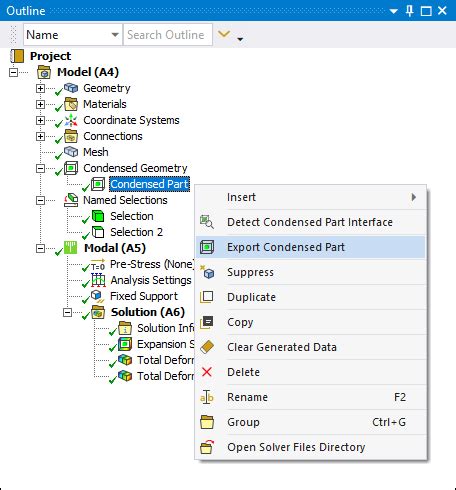Click the Search Outline field
Screen dimensions: 456x490
point(168,35)
